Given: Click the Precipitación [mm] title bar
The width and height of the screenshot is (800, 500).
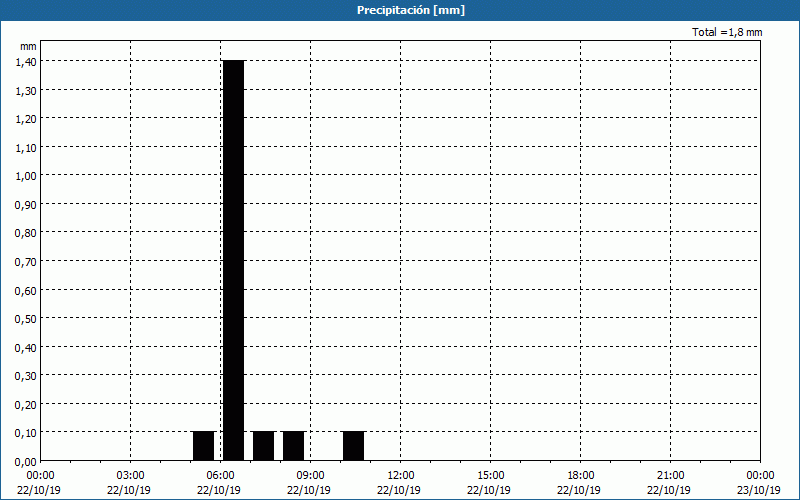Looking at the screenshot, I should click(400, 10).
